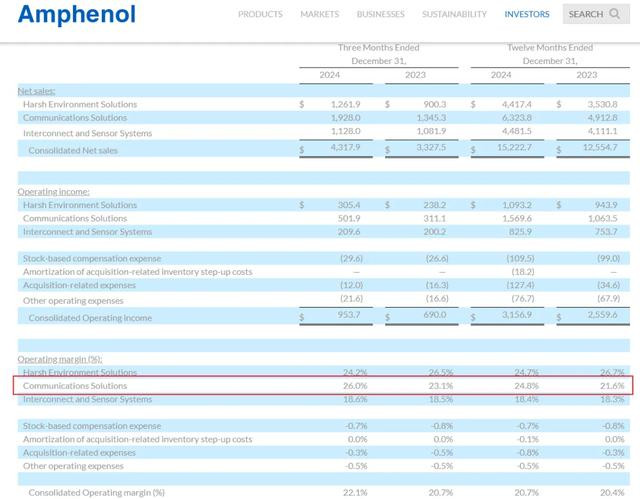Click 'Consolidated Operating margin (%)' row label

coord(97,493)
